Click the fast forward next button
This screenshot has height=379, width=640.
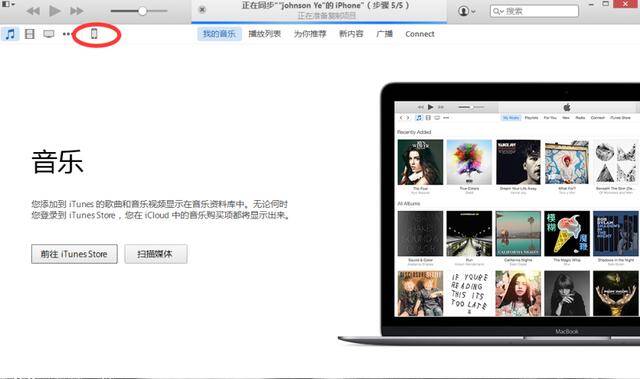coord(76,11)
